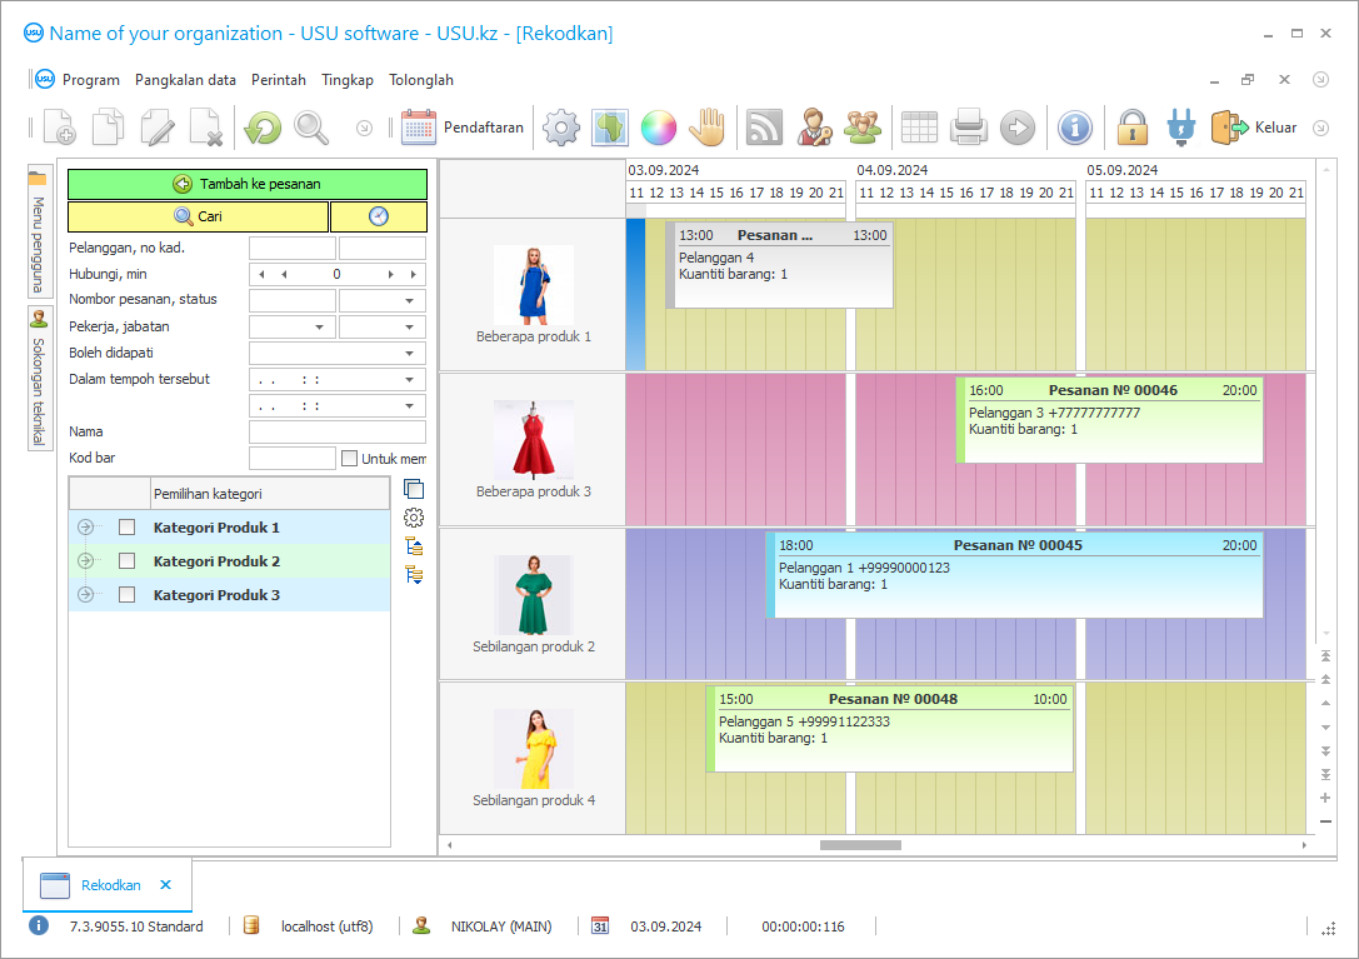Click the padlock lock icon
The width and height of the screenshot is (1359, 959).
1132,128
